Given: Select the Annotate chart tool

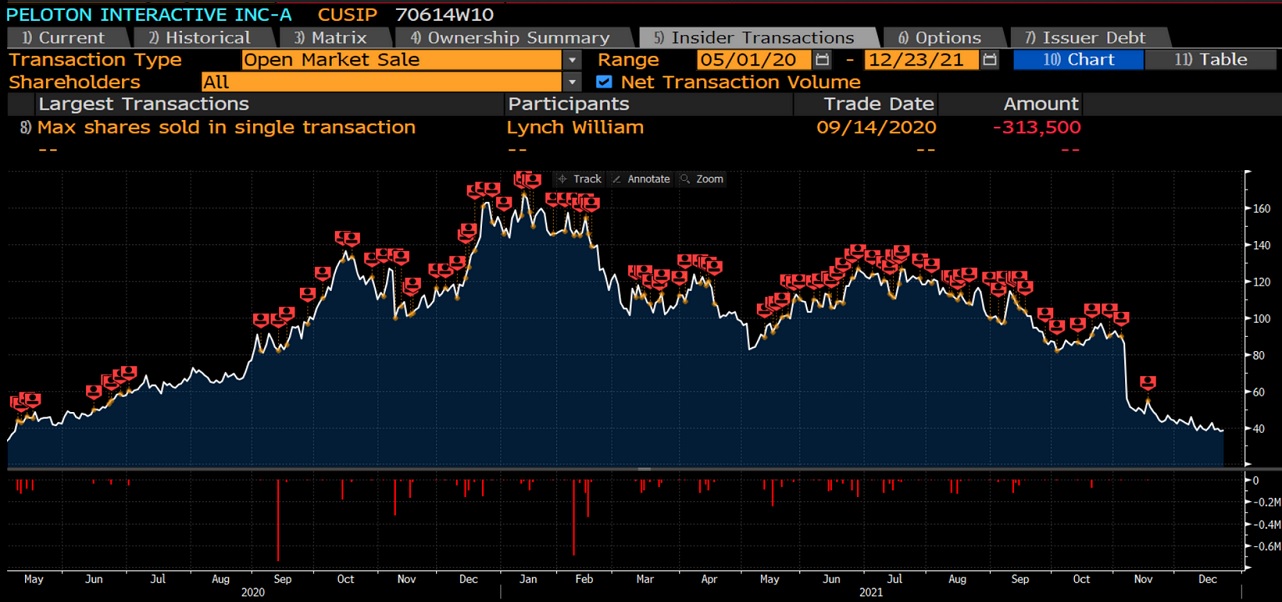Looking at the screenshot, I should click(640, 179).
